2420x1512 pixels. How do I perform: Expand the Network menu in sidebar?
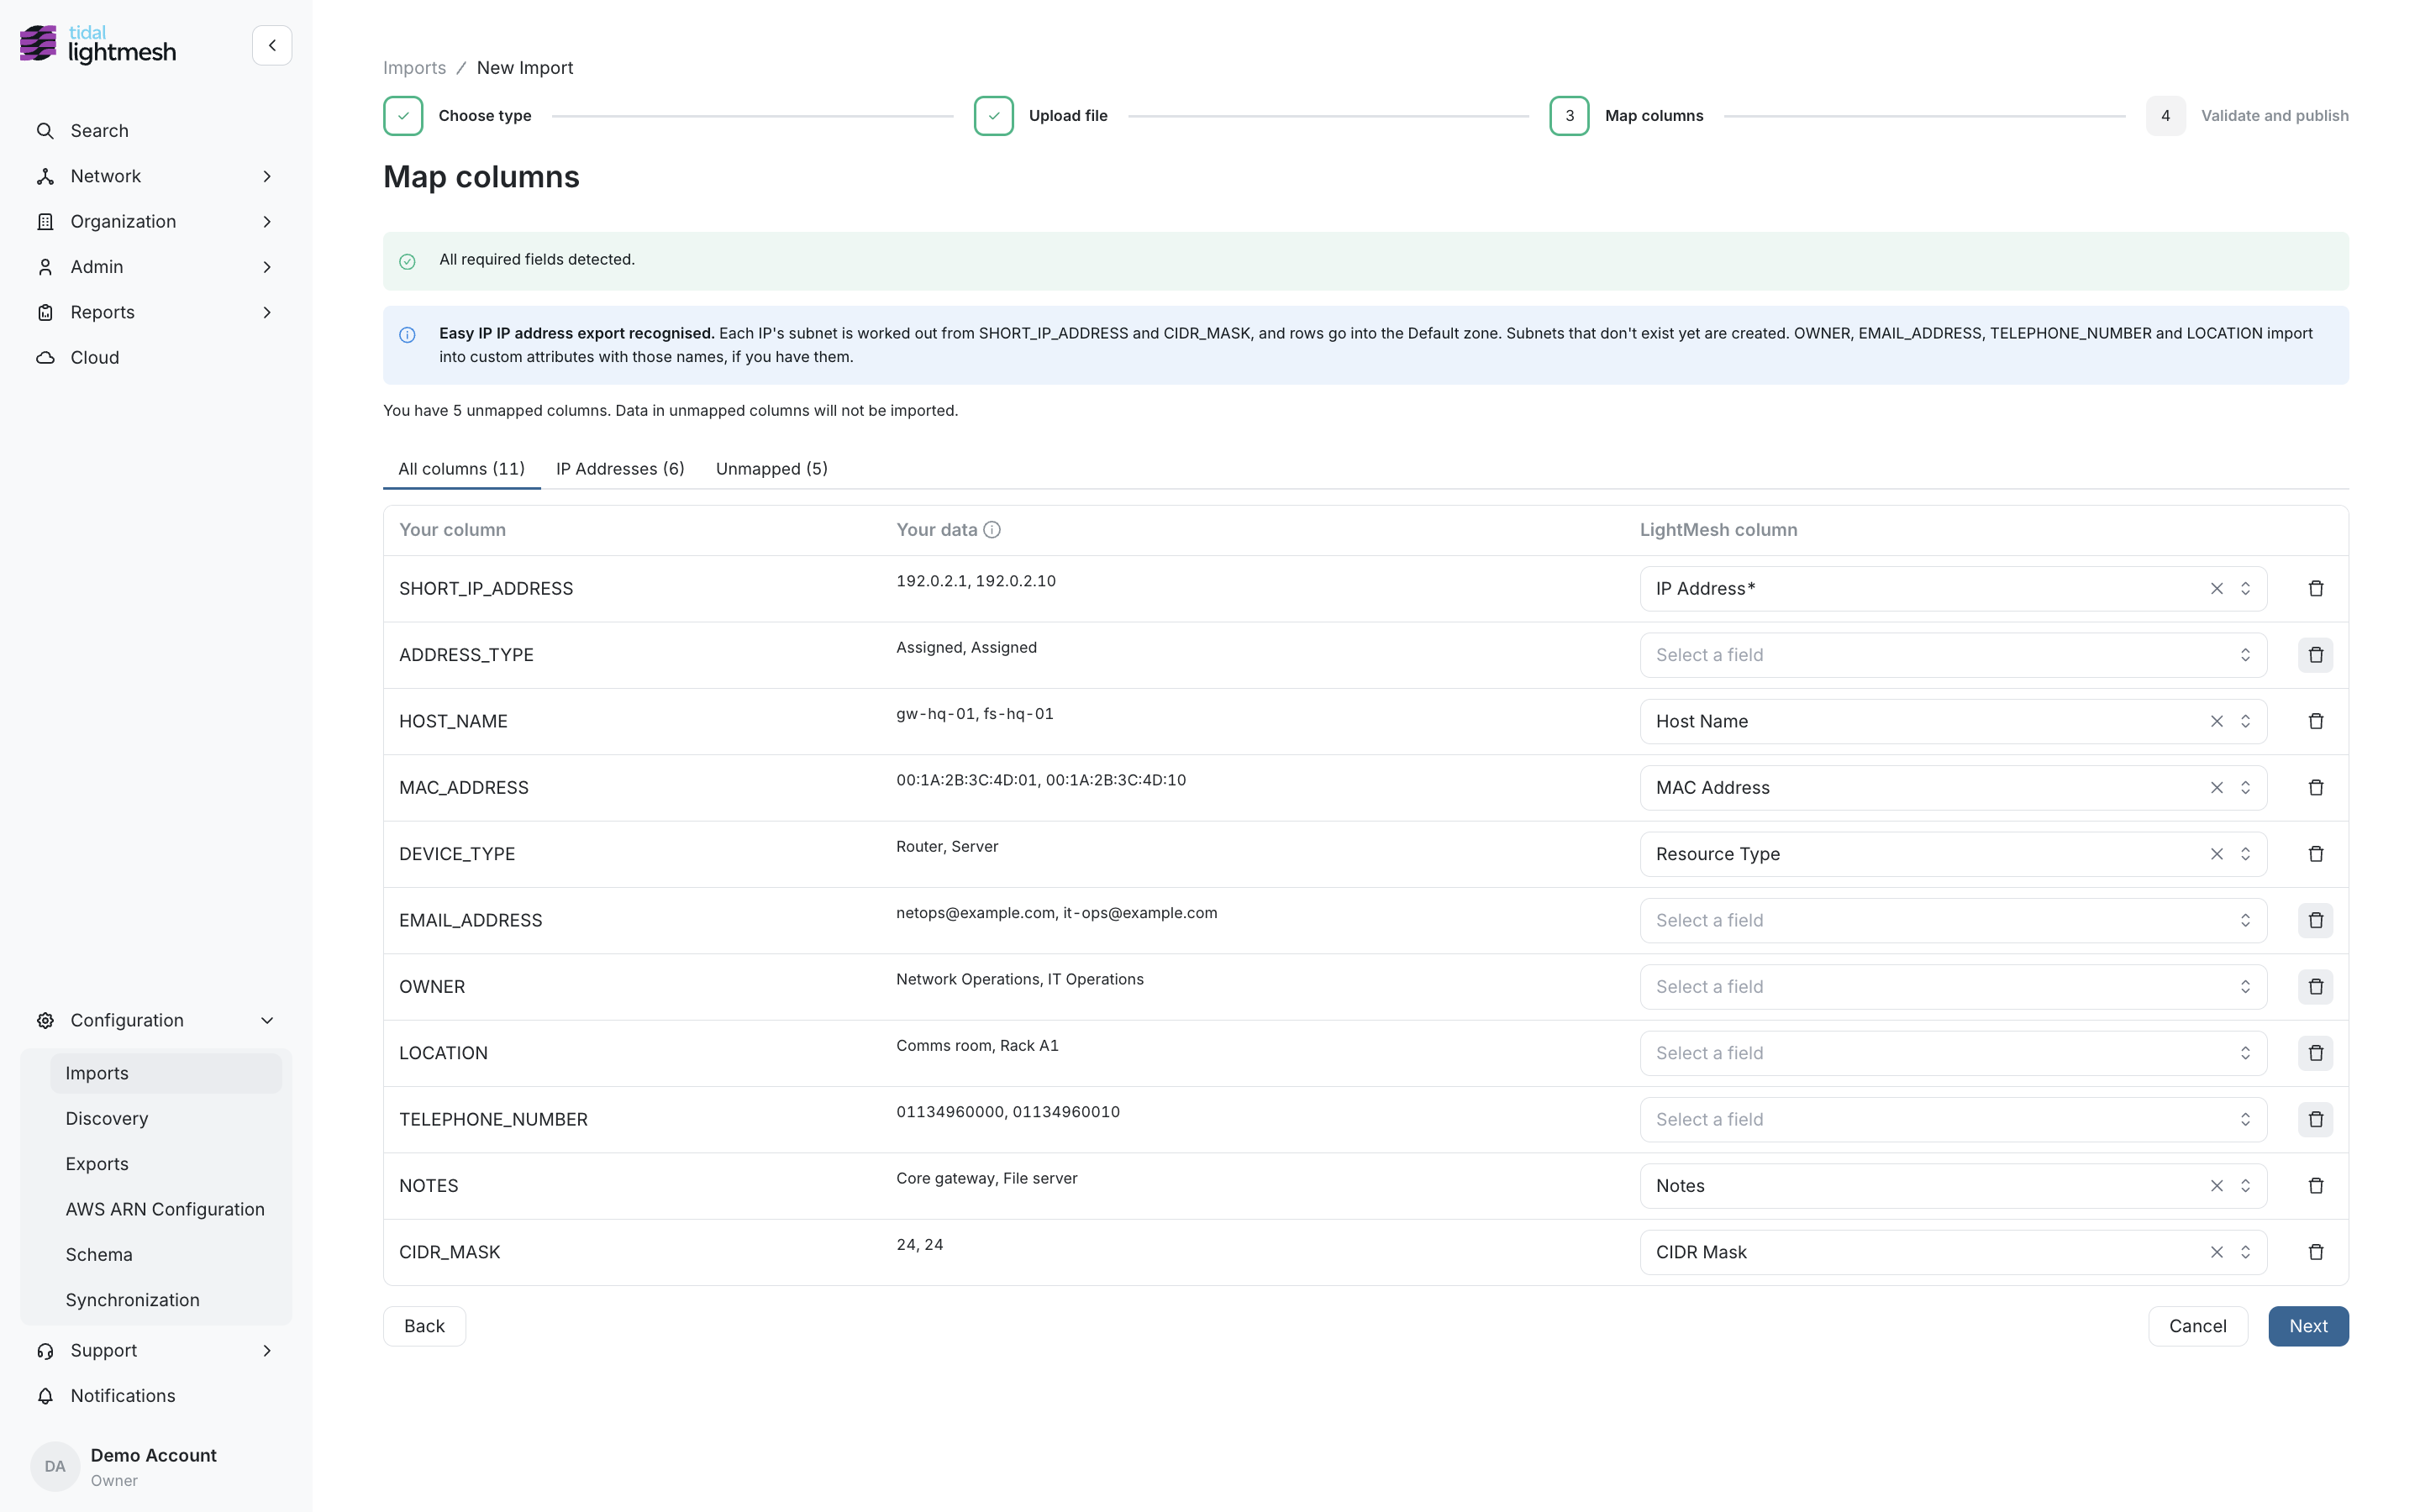tap(155, 176)
